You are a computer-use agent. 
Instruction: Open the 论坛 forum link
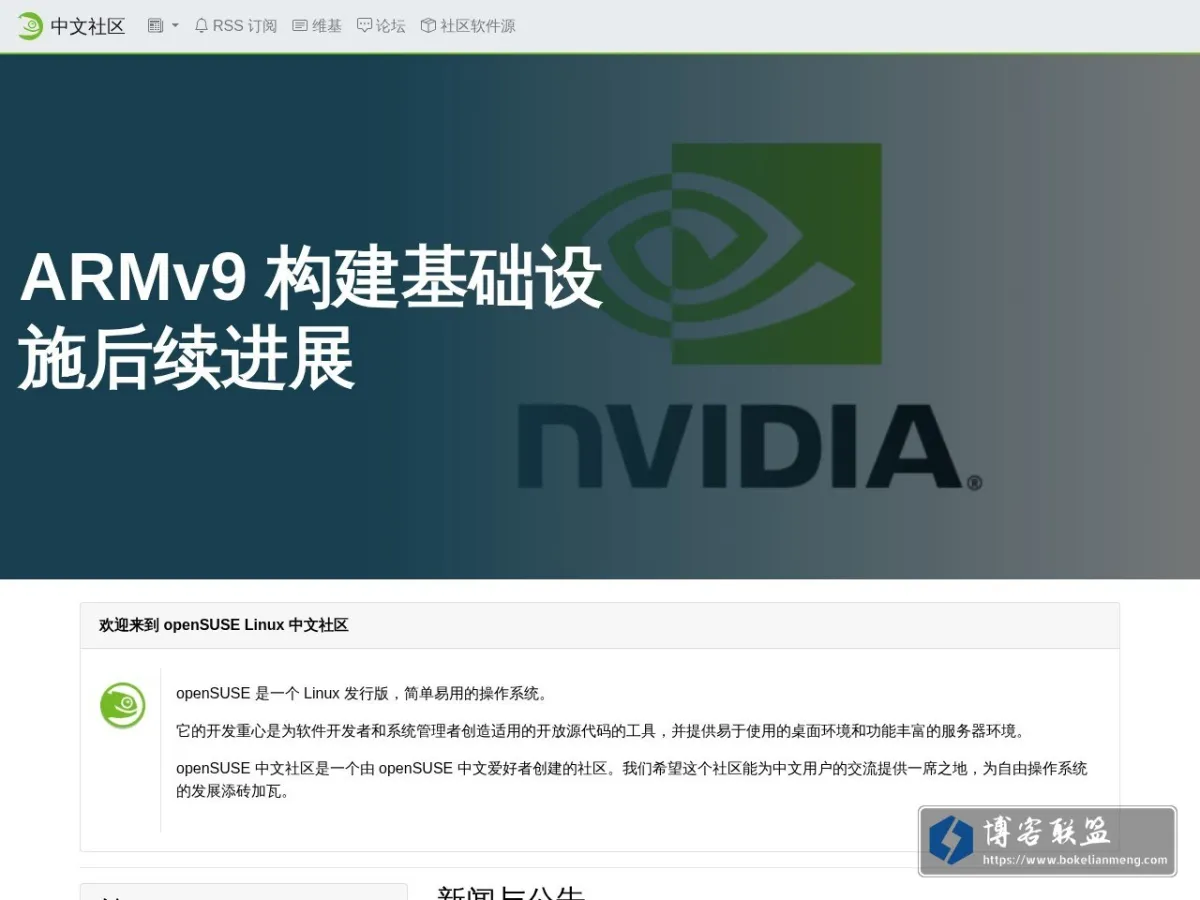click(x=381, y=26)
